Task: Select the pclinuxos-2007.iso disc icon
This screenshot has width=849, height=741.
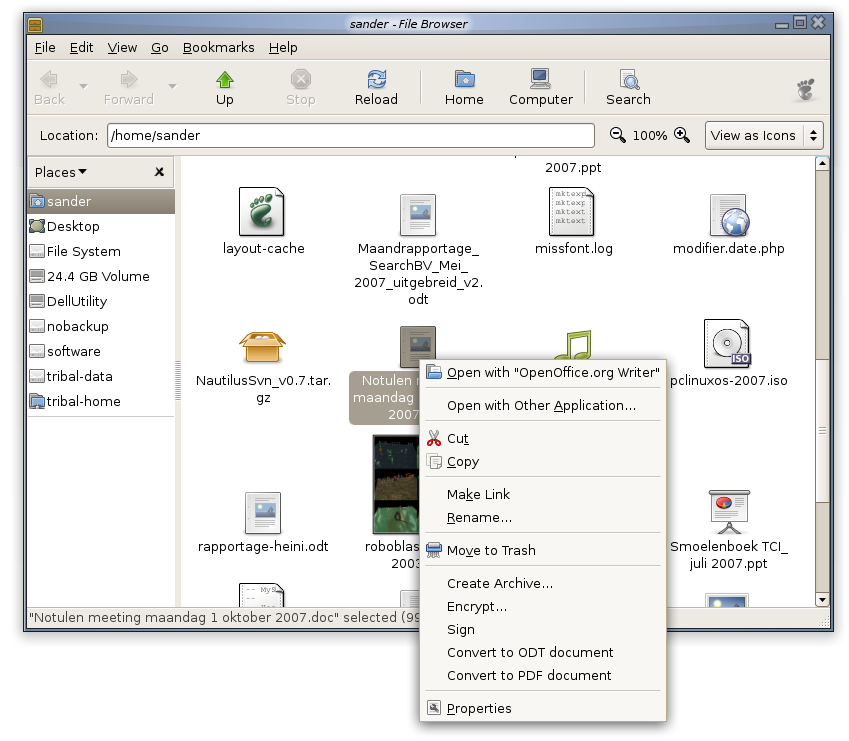Action: [x=727, y=344]
